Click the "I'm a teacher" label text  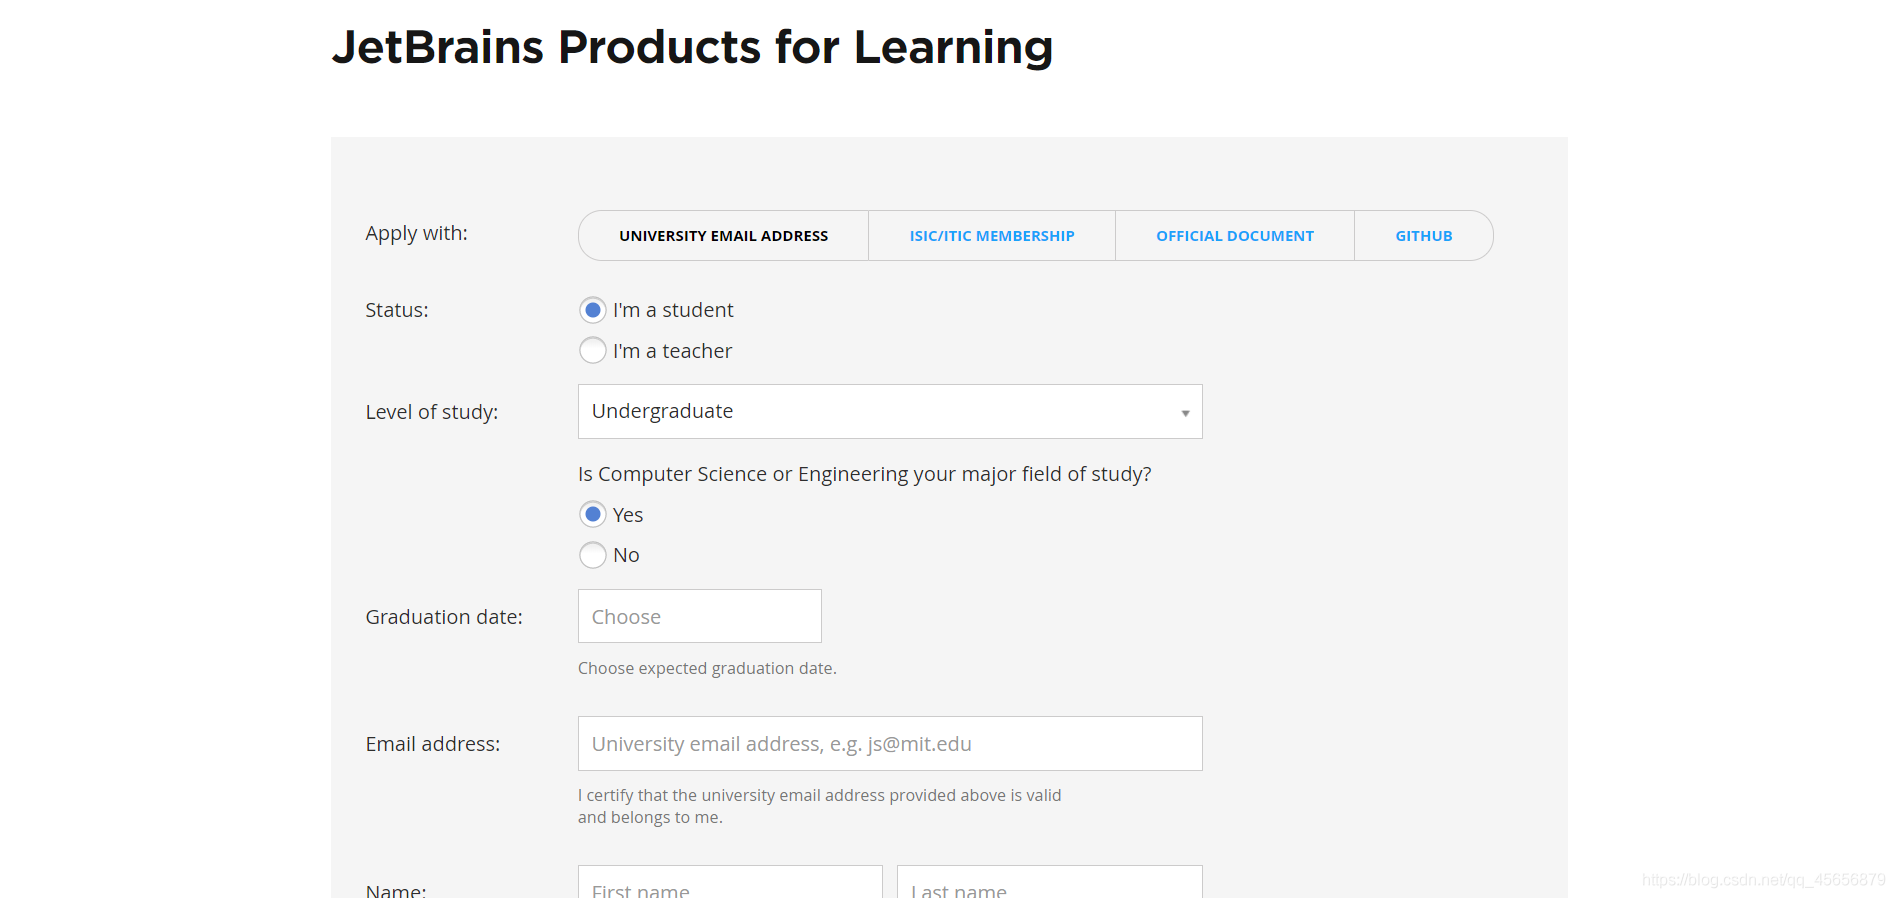(672, 351)
